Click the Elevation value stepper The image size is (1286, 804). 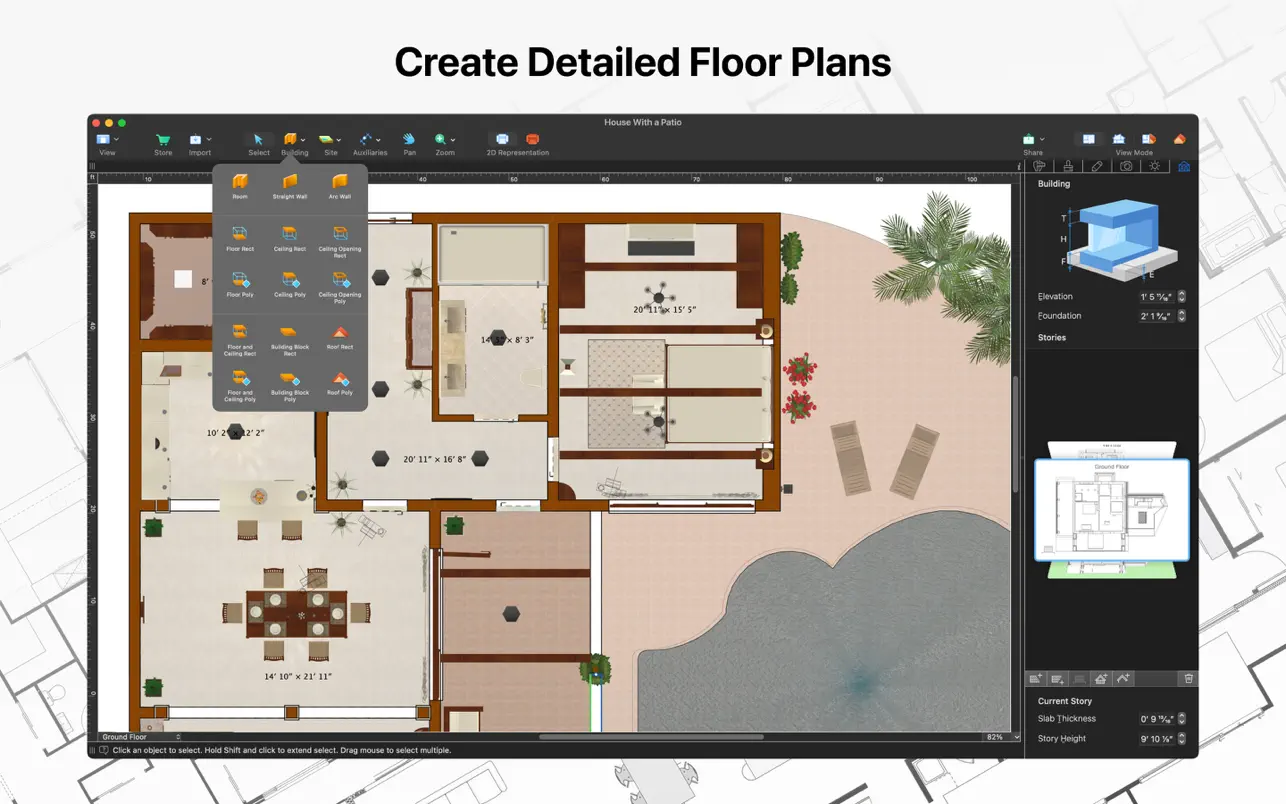pos(1182,297)
